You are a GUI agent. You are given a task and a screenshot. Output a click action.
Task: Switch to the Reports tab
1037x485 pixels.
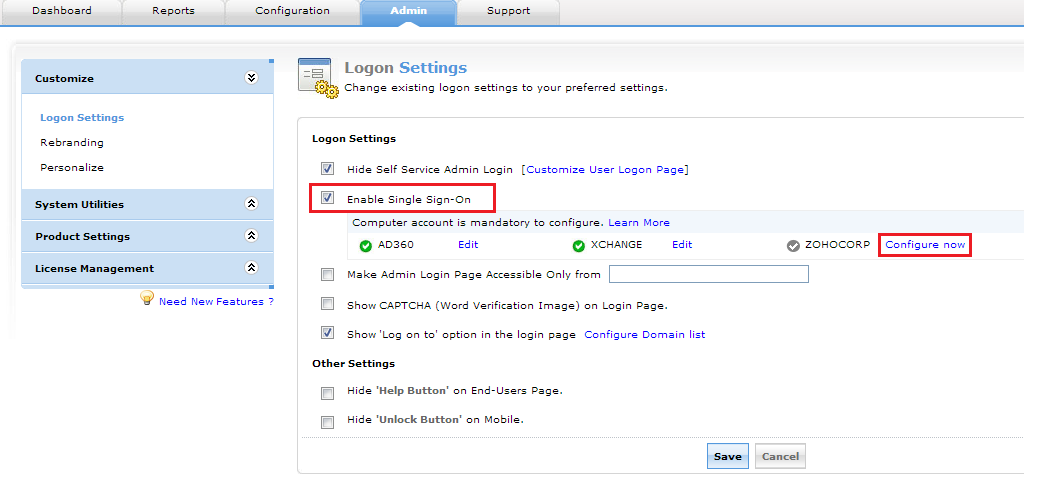click(173, 11)
